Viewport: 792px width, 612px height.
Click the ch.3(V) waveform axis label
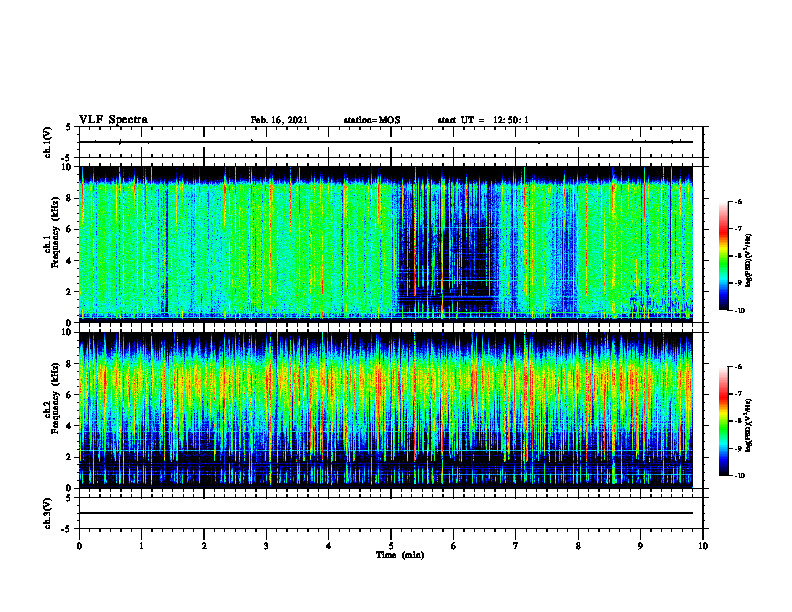point(48,513)
